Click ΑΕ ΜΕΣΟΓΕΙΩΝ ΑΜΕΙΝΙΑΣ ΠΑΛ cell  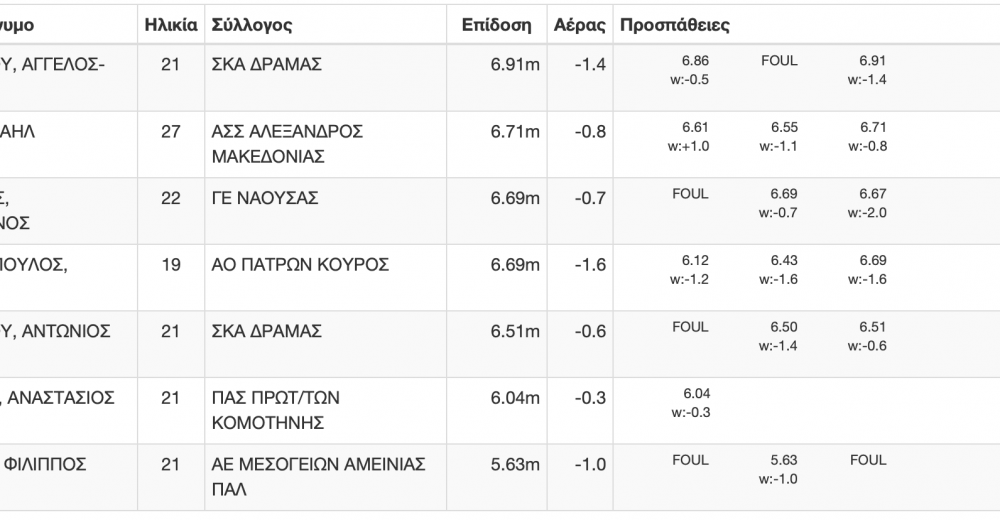325,477
